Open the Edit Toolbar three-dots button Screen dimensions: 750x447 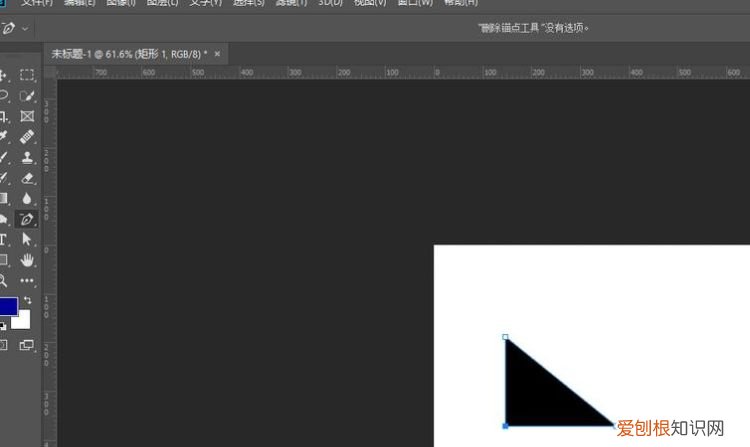(27, 281)
